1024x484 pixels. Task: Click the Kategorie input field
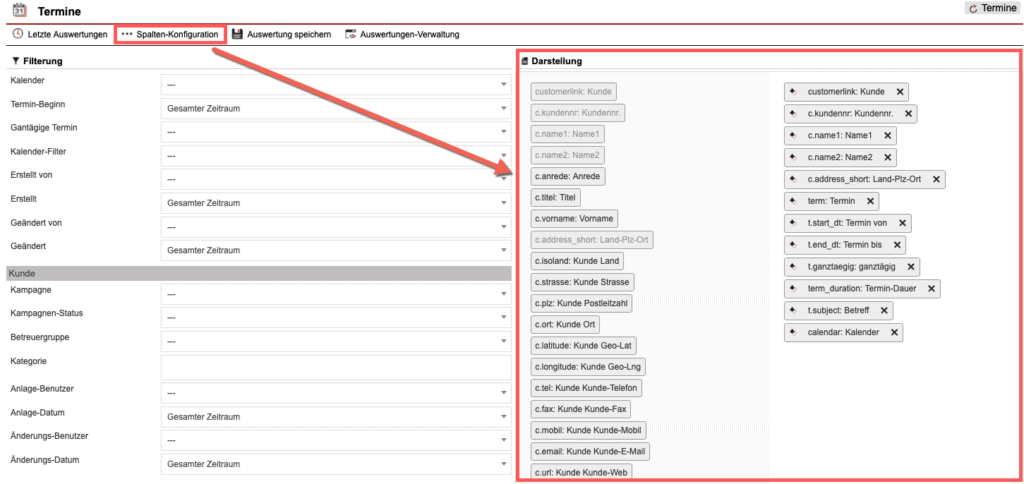coord(335,368)
